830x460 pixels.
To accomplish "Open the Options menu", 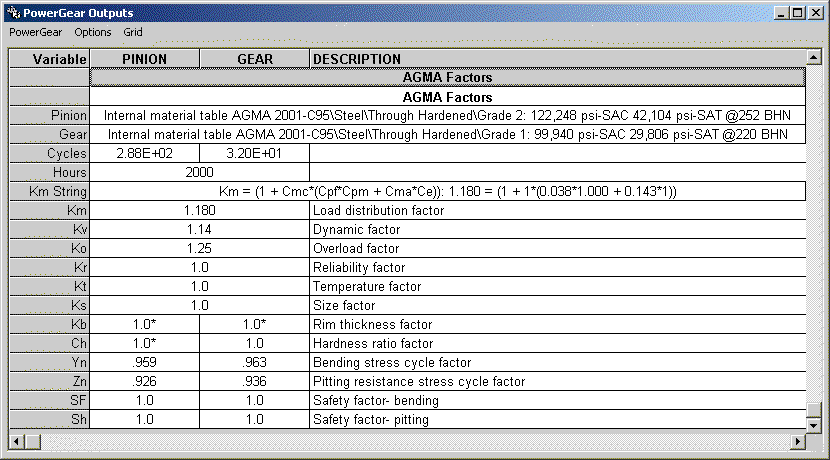I will click(93, 32).
